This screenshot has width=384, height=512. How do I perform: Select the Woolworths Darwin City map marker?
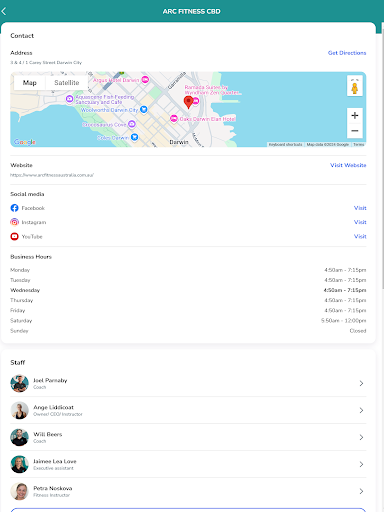[x=144, y=109]
